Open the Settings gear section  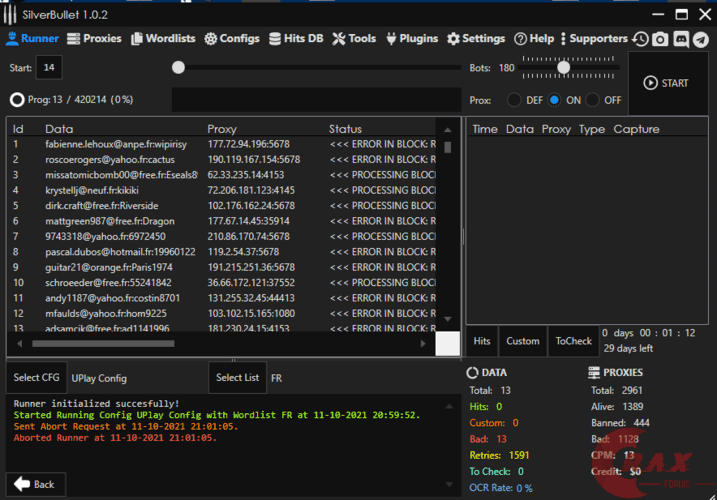(x=476, y=39)
